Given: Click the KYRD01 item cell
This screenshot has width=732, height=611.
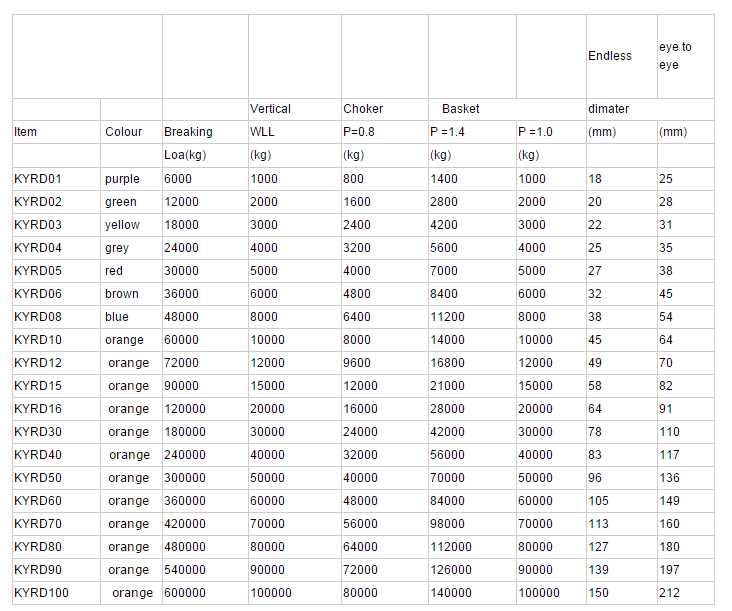Looking at the screenshot, I should pos(38,179).
